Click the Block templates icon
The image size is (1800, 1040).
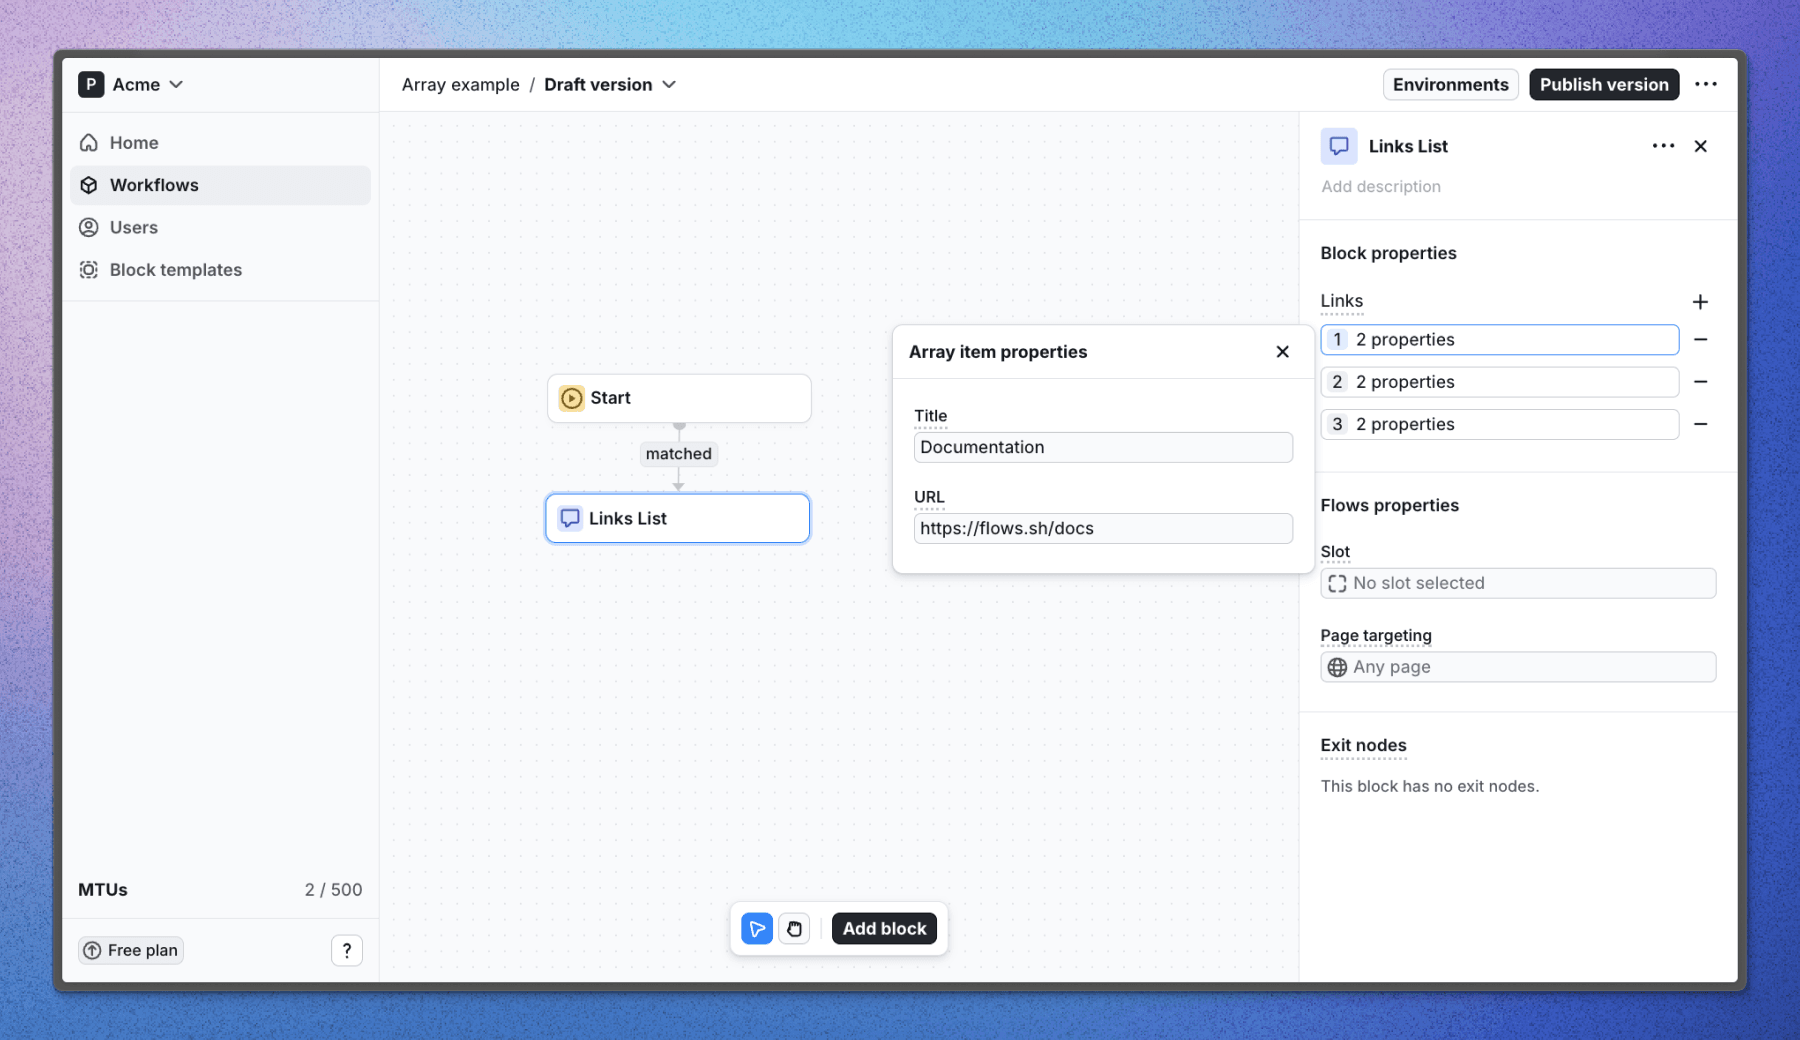pyautogui.click(x=90, y=269)
